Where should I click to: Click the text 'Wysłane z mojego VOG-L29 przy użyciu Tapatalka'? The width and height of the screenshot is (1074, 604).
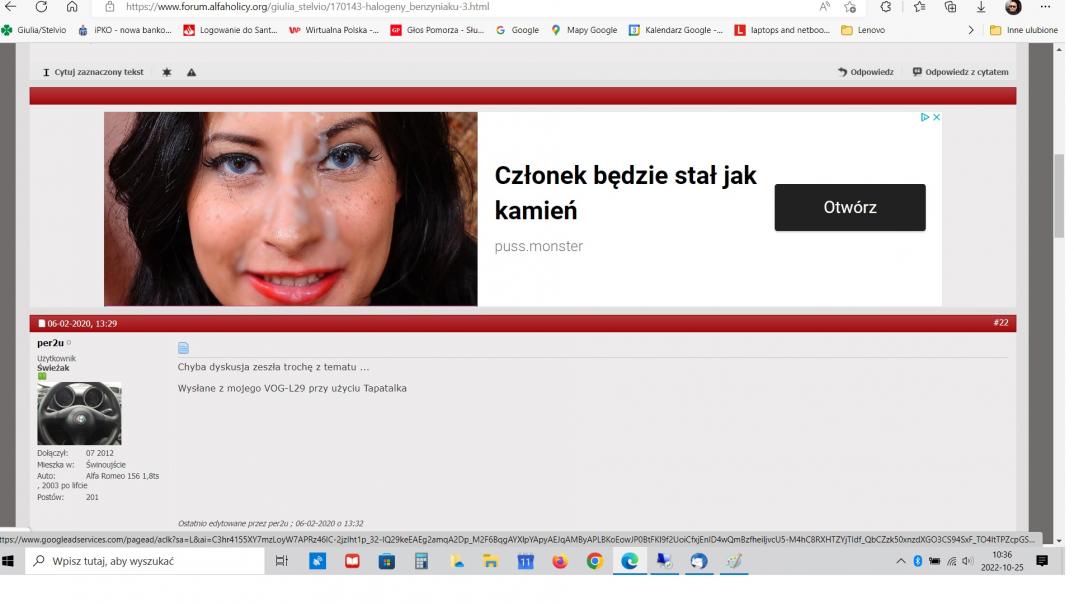click(292, 388)
